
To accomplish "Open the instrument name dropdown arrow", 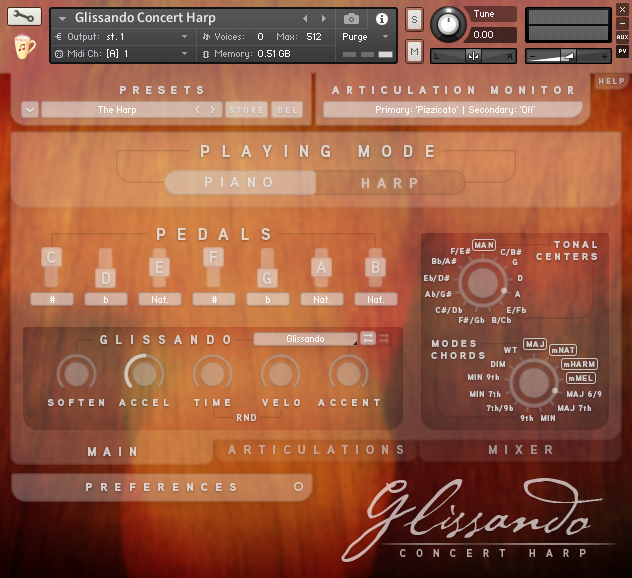I will coord(62,19).
